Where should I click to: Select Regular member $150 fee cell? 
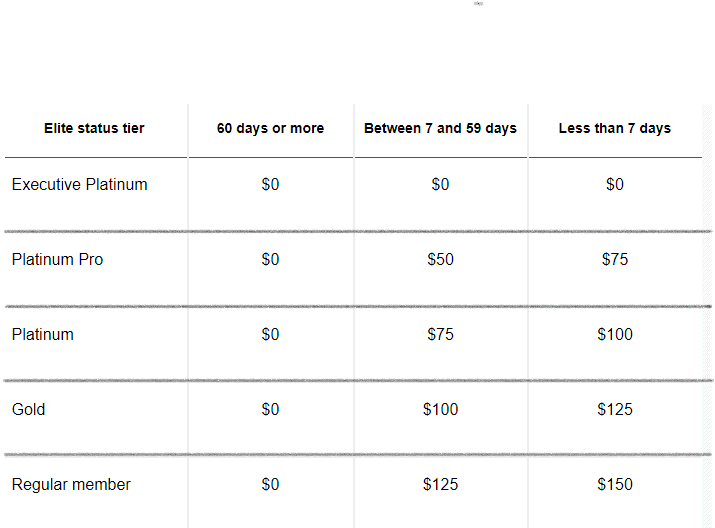click(615, 484)
